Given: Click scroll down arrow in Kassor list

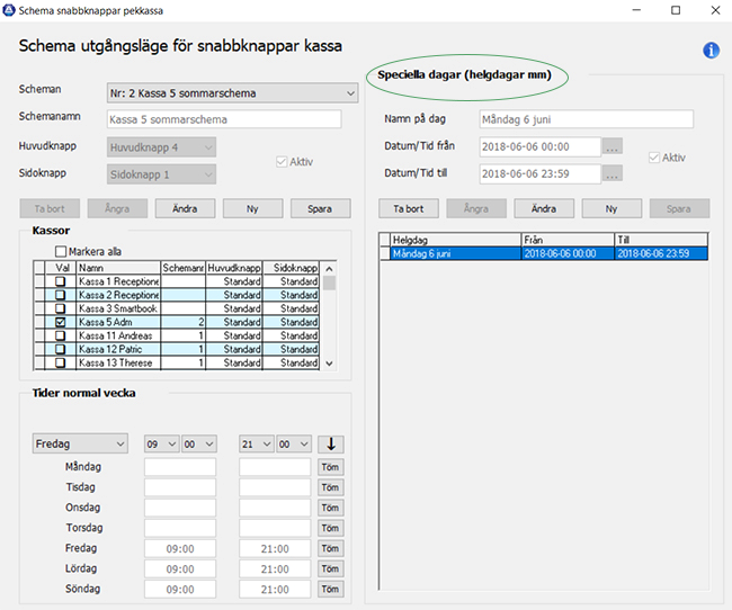Looking at the screenshot, I should 329,364.
